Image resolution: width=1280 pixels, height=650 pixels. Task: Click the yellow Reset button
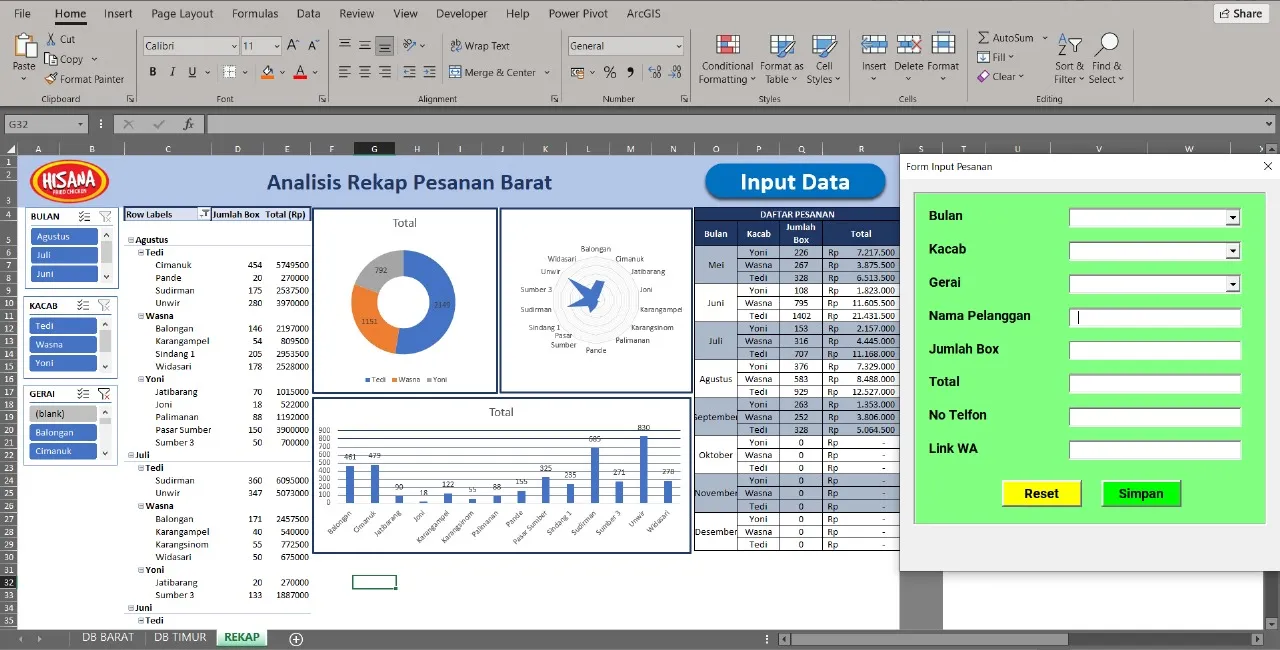[1041, 493]
